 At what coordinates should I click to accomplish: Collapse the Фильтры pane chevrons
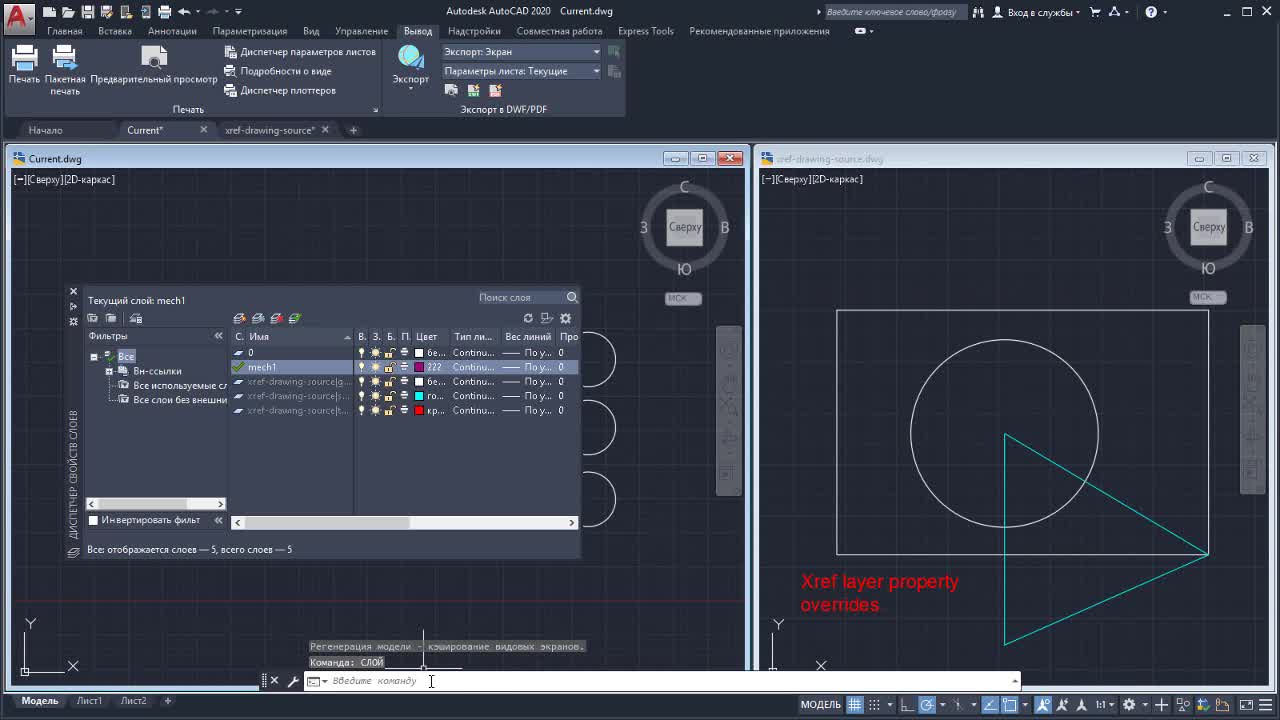tap(218, 336)
